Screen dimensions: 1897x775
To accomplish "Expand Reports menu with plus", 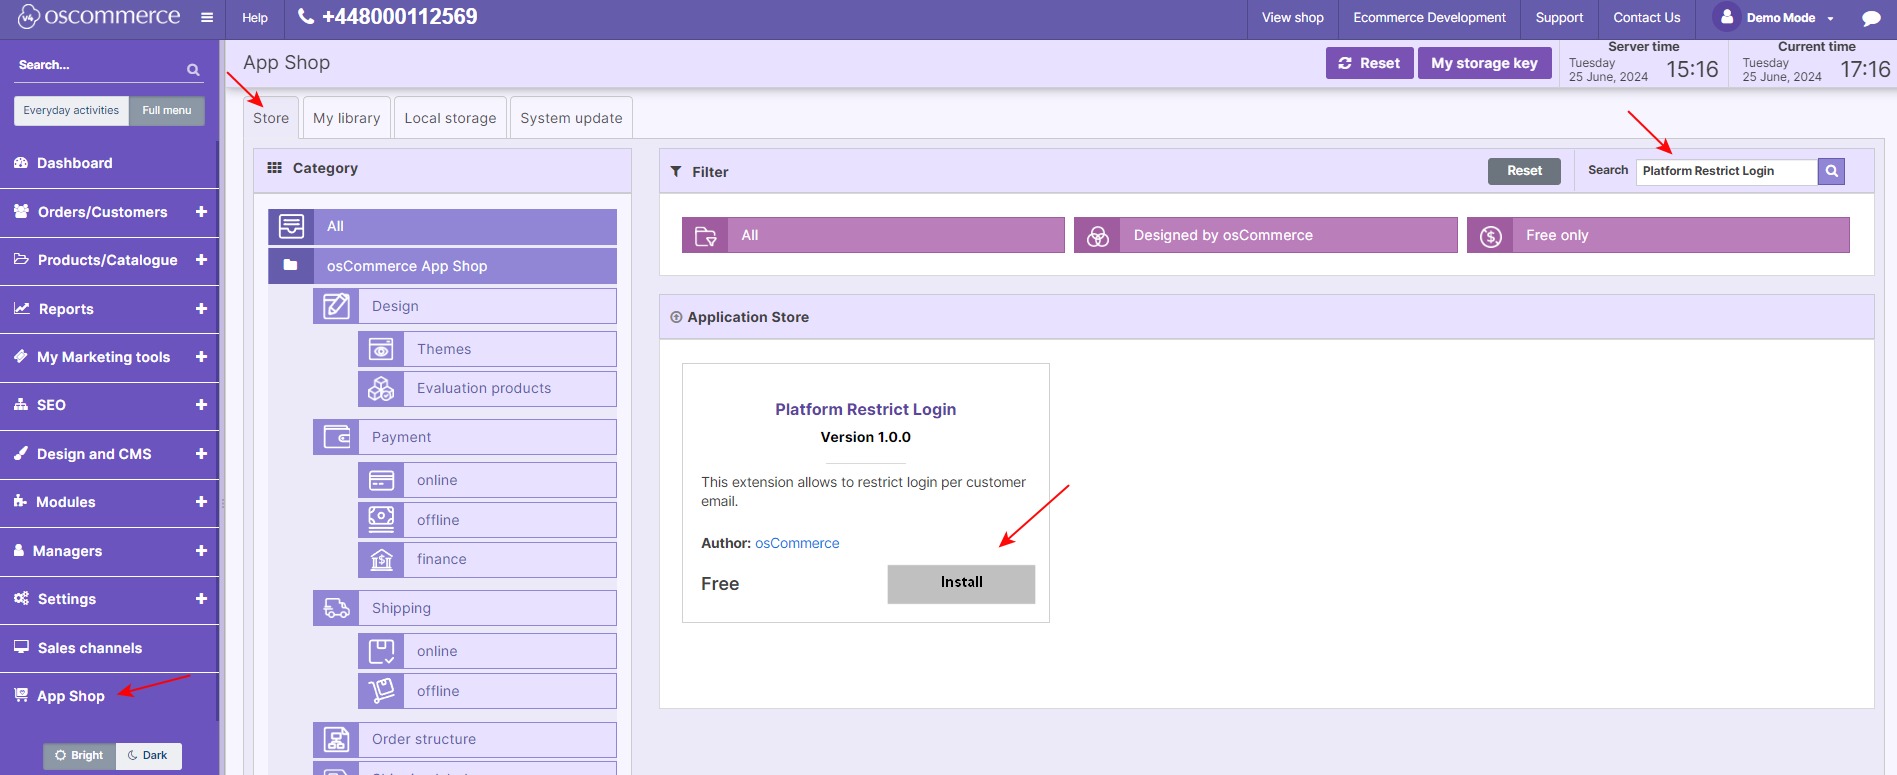I will coord(201,309).
